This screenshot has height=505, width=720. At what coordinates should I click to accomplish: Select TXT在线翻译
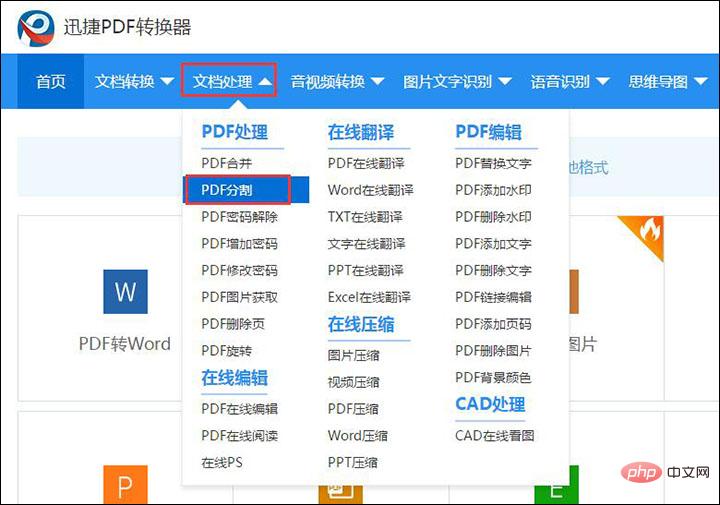click(365, 217)
